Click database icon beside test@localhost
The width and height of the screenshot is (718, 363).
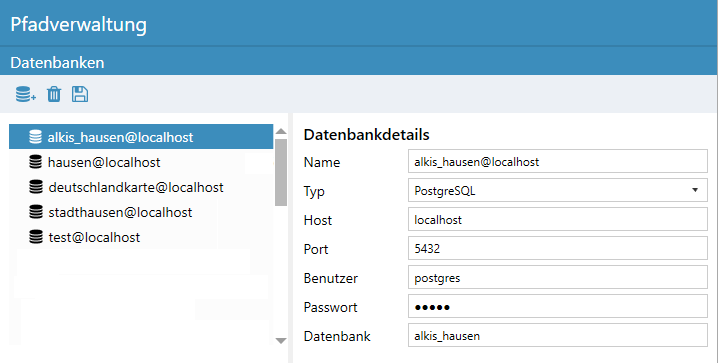(x=36, y=237)
